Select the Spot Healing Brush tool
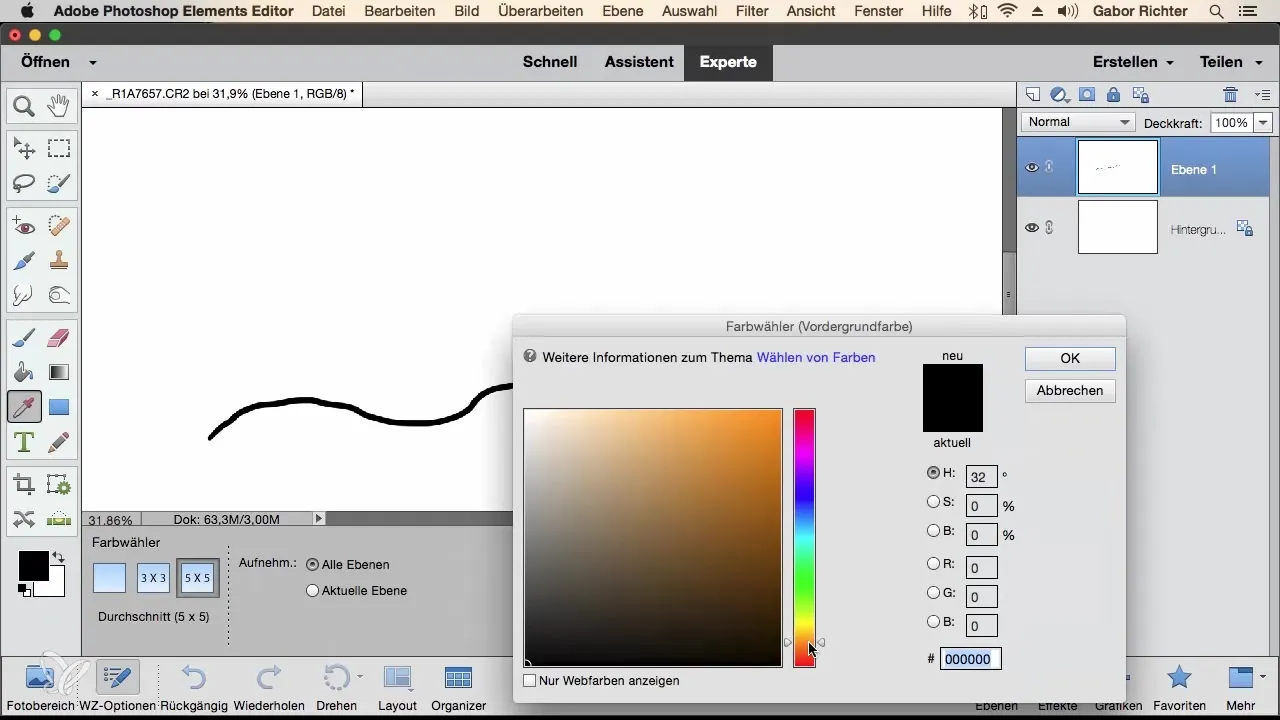 tap(59, 226)
